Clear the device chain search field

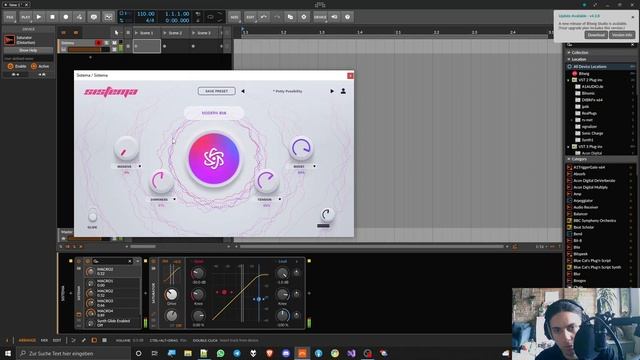(130, 261)
